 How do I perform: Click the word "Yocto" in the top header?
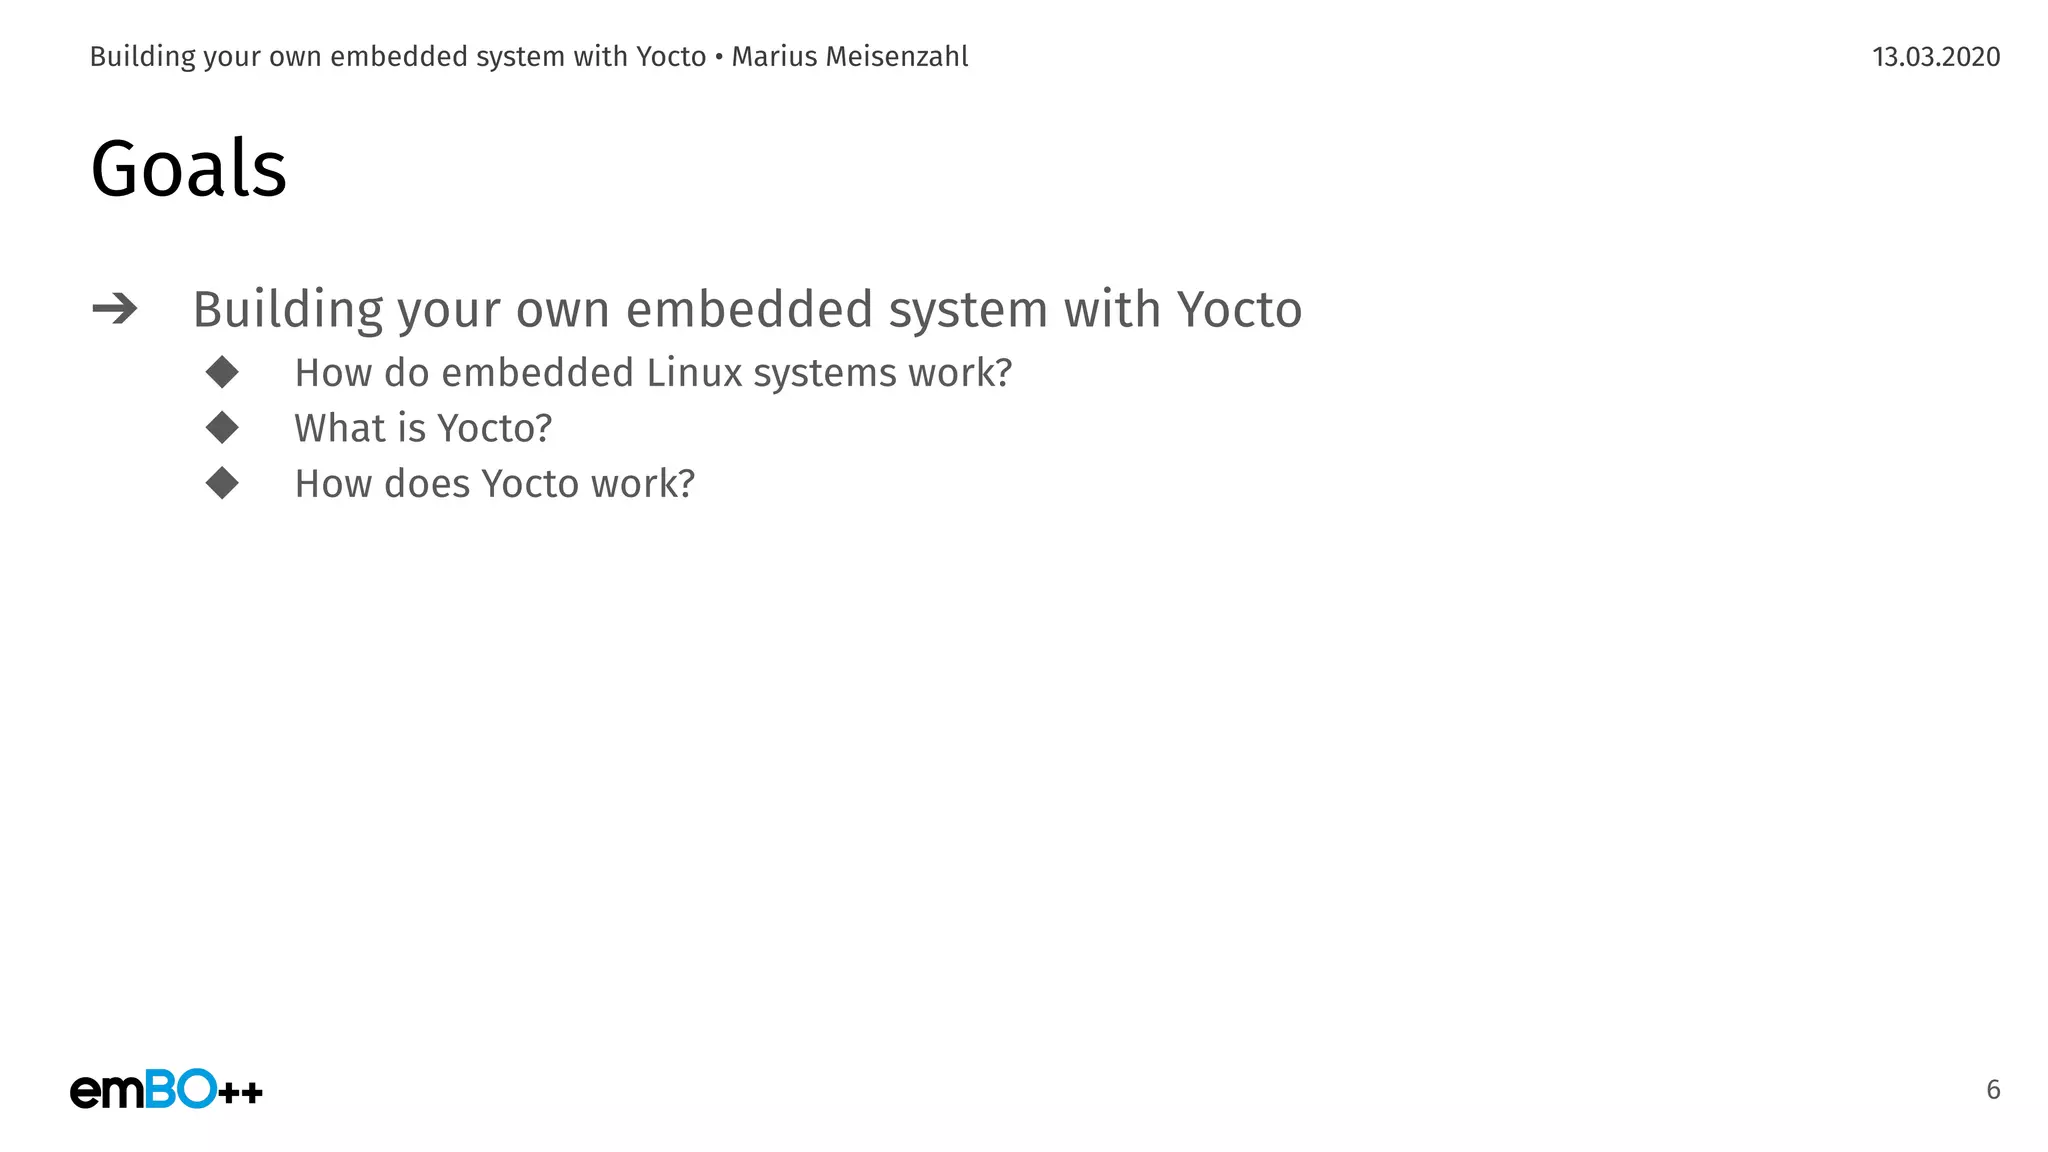pyautogui.click(x=671, y=57)
